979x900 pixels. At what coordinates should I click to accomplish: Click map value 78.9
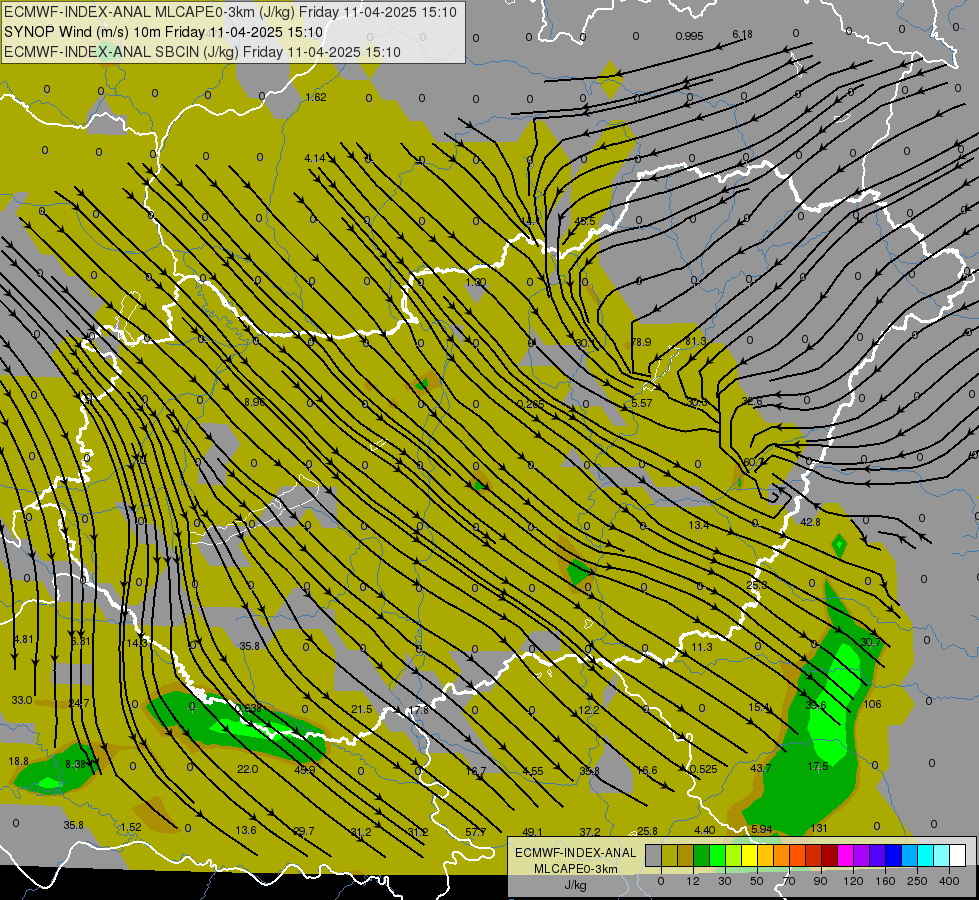point(641,342)
